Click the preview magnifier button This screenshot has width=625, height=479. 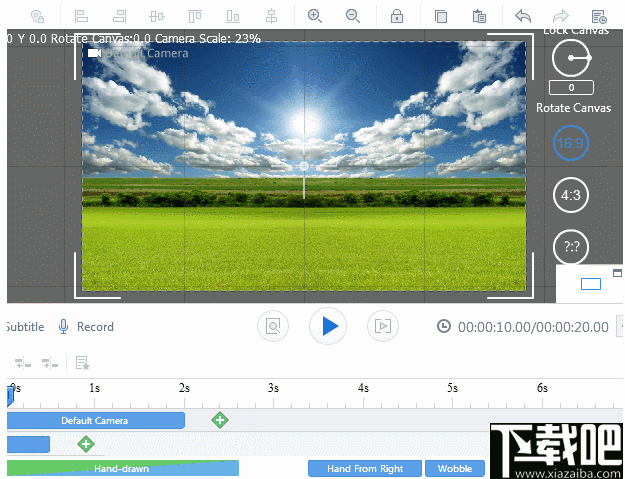click(273, 326)
